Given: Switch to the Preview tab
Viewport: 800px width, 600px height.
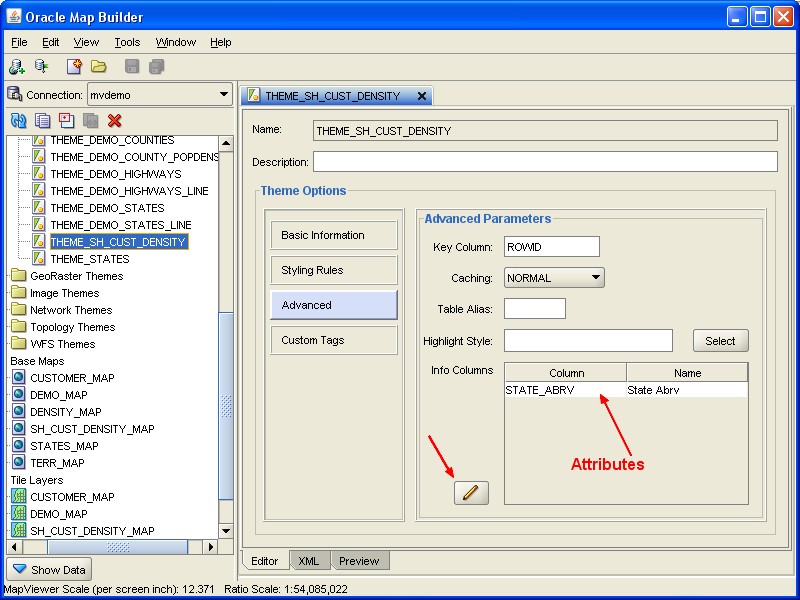Looking at the screenshot, I should pyautogui.click(x=359, y=561).
